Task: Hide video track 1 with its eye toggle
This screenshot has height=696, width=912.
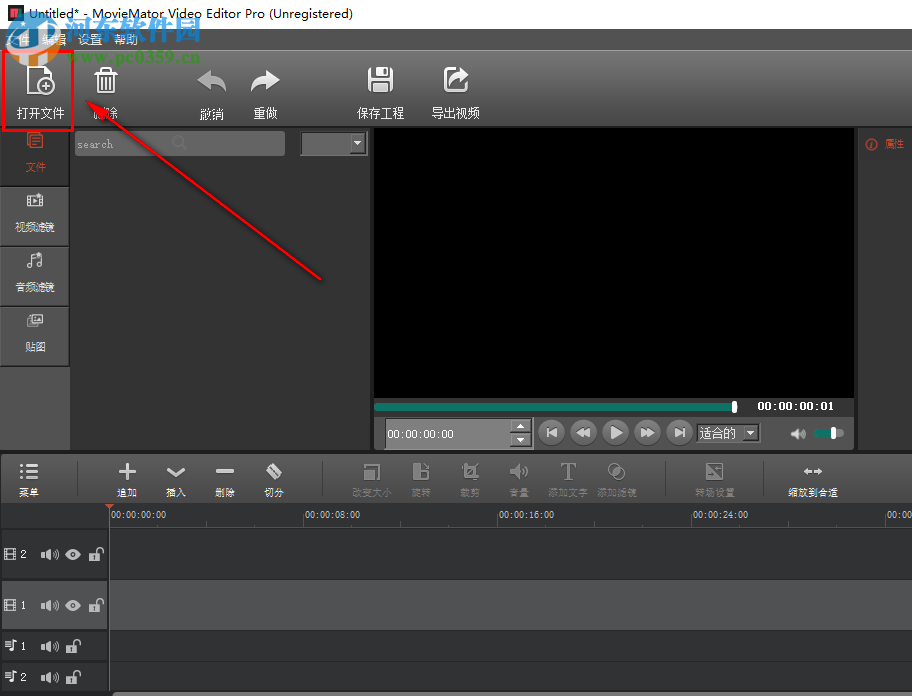Action: click(x=72, y=605)
